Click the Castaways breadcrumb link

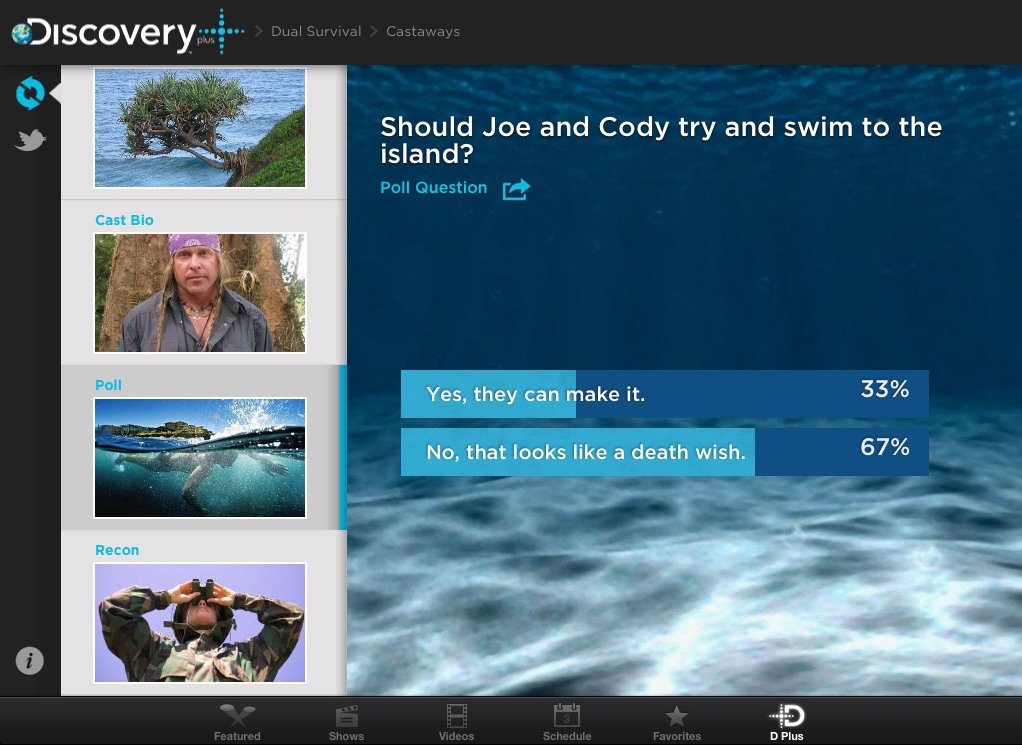tap(423, 31)
